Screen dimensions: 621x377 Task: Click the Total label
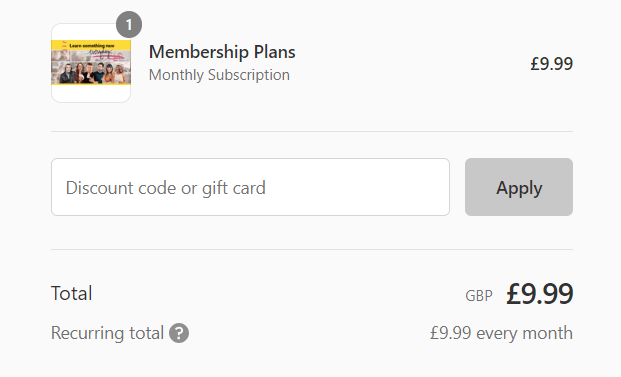pyautogui.click(x=72, y=293)
